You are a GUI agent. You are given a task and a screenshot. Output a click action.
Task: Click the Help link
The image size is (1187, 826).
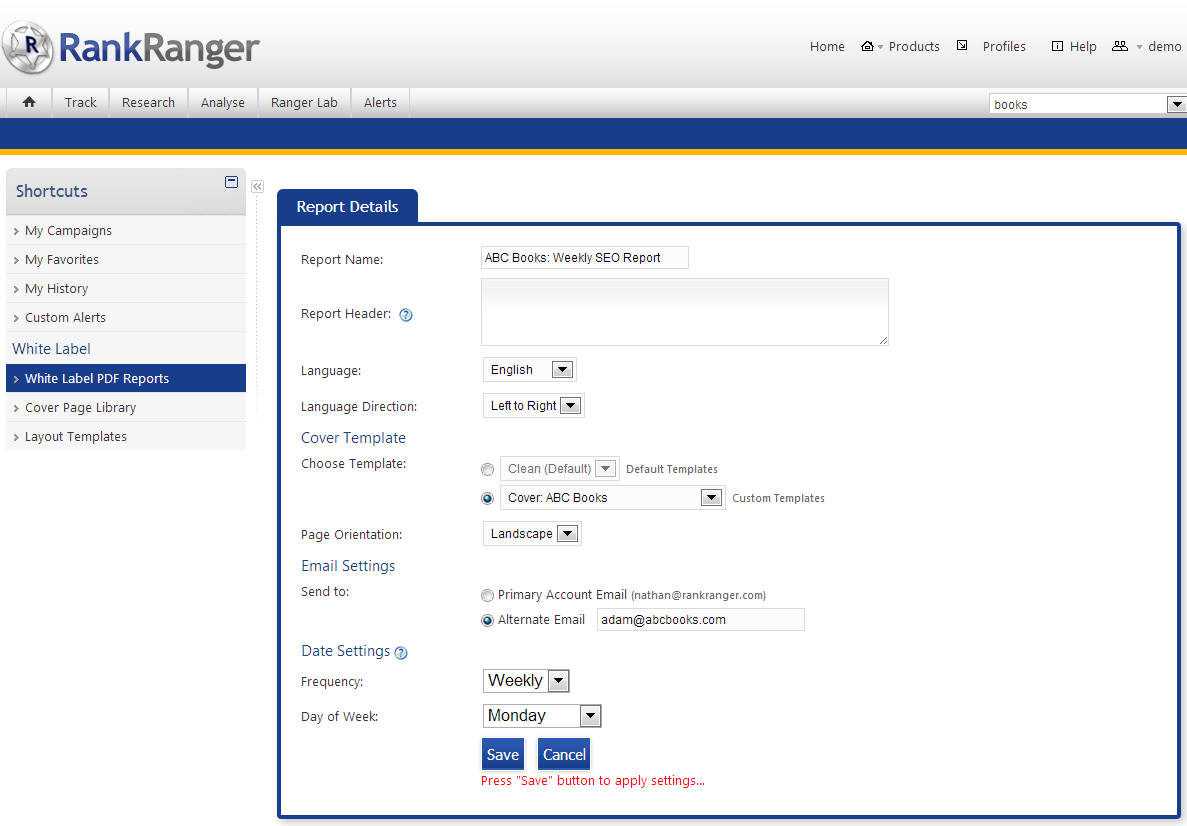click(1083, 46)
